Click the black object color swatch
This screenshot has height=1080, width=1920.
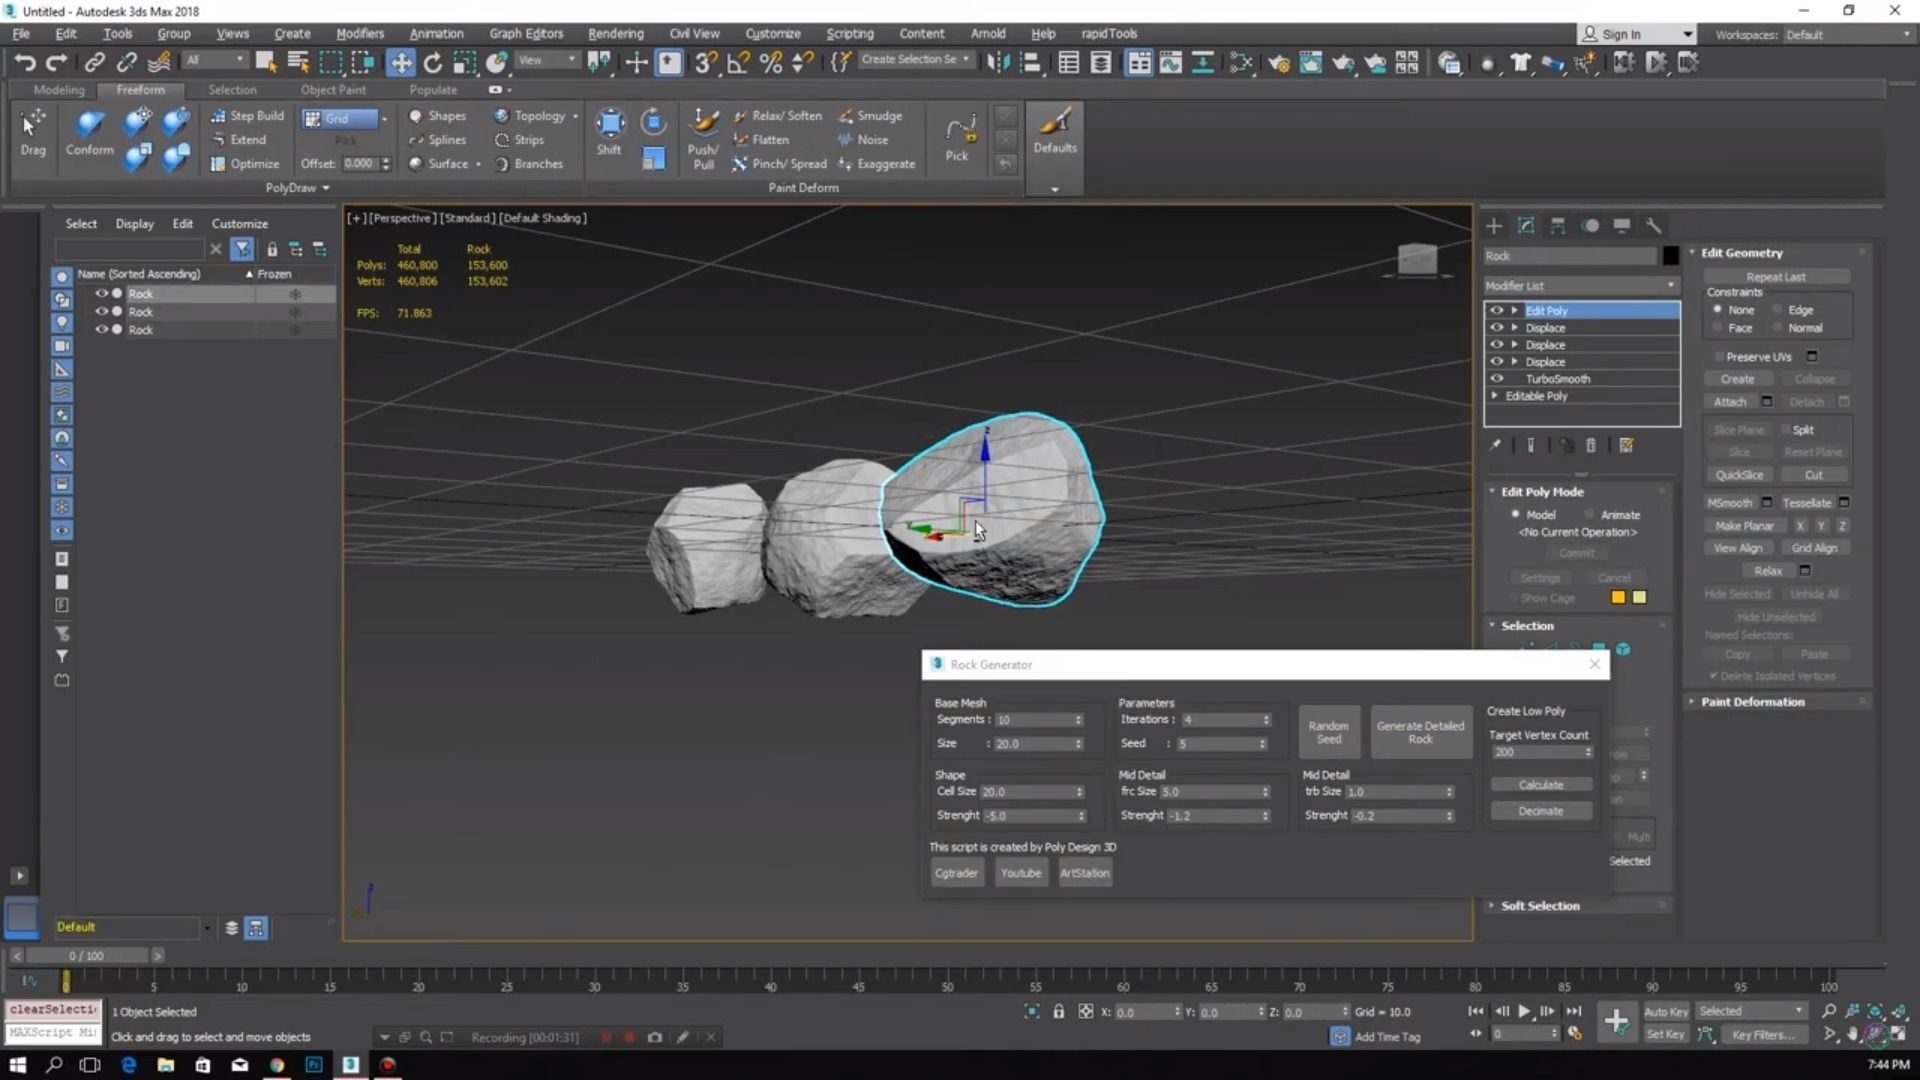pyautogui.click(x=1670, y=256)
